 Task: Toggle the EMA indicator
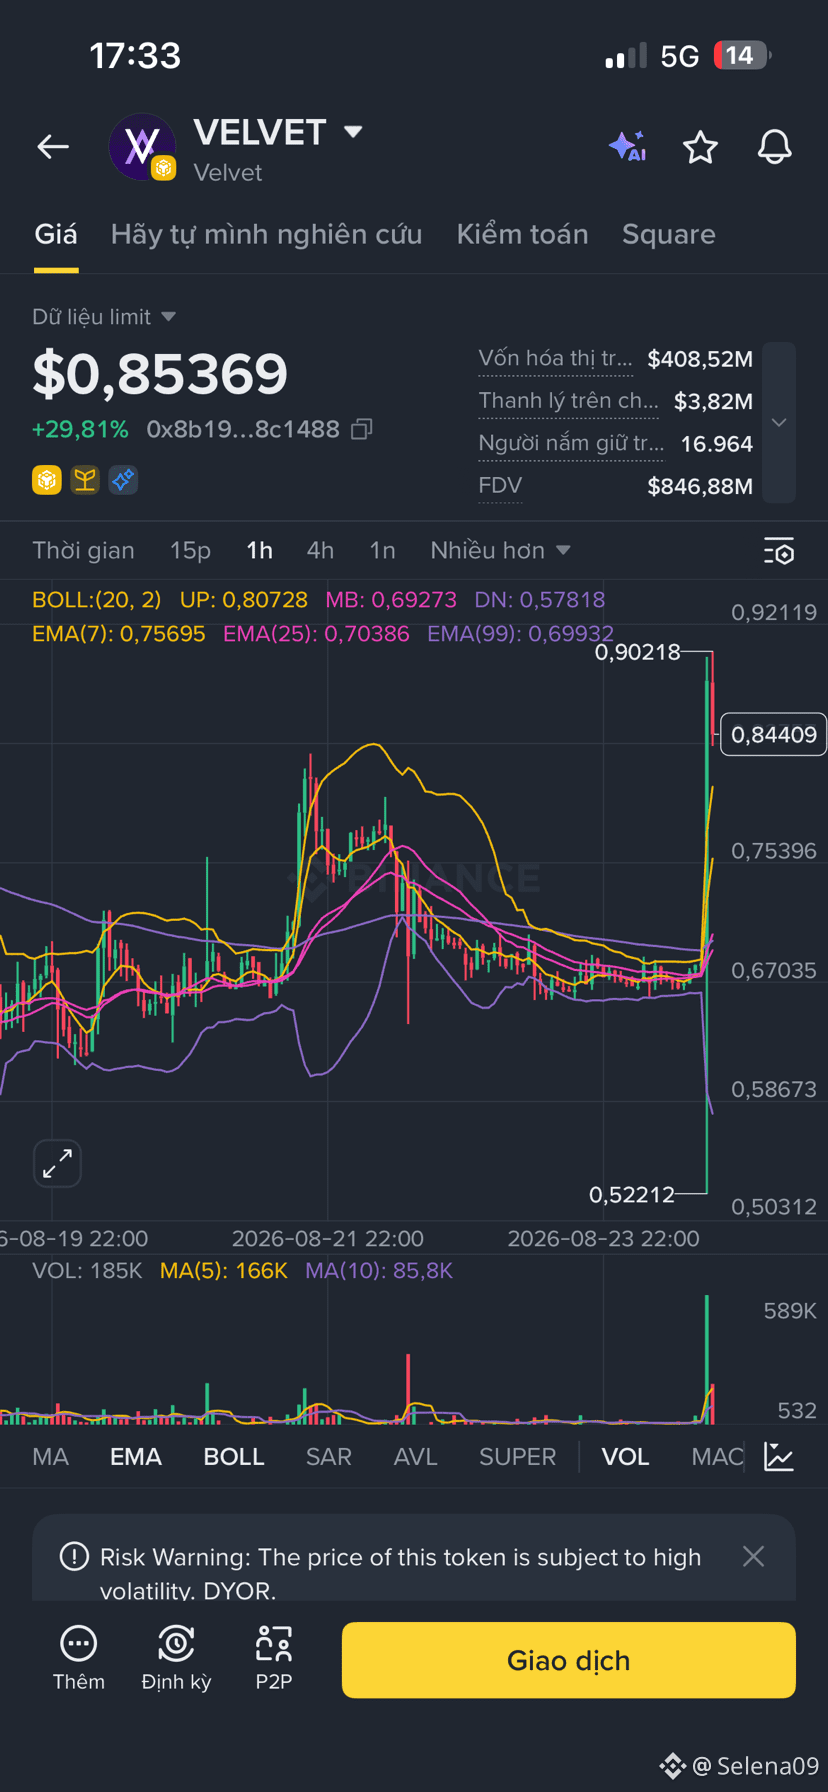[x=136, y=1456]
